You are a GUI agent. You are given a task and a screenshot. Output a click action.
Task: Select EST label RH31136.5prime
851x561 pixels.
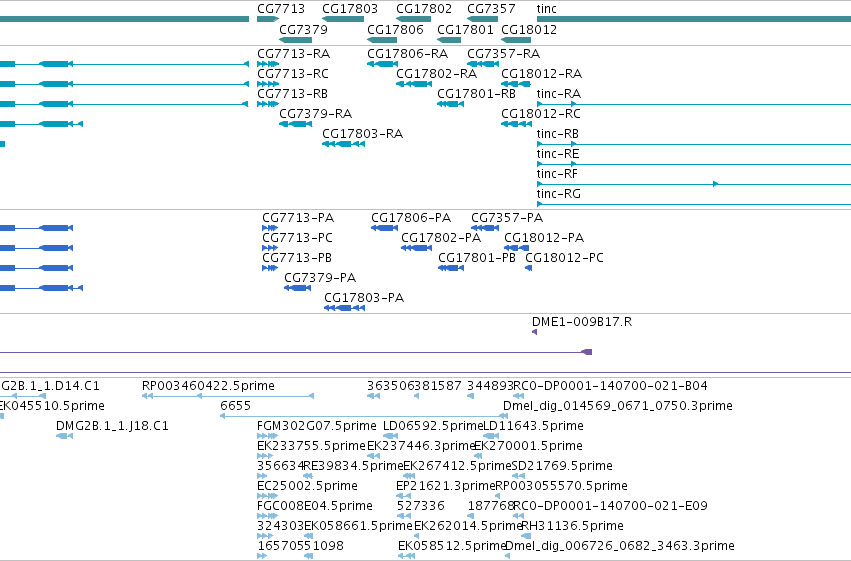(572, 526)
